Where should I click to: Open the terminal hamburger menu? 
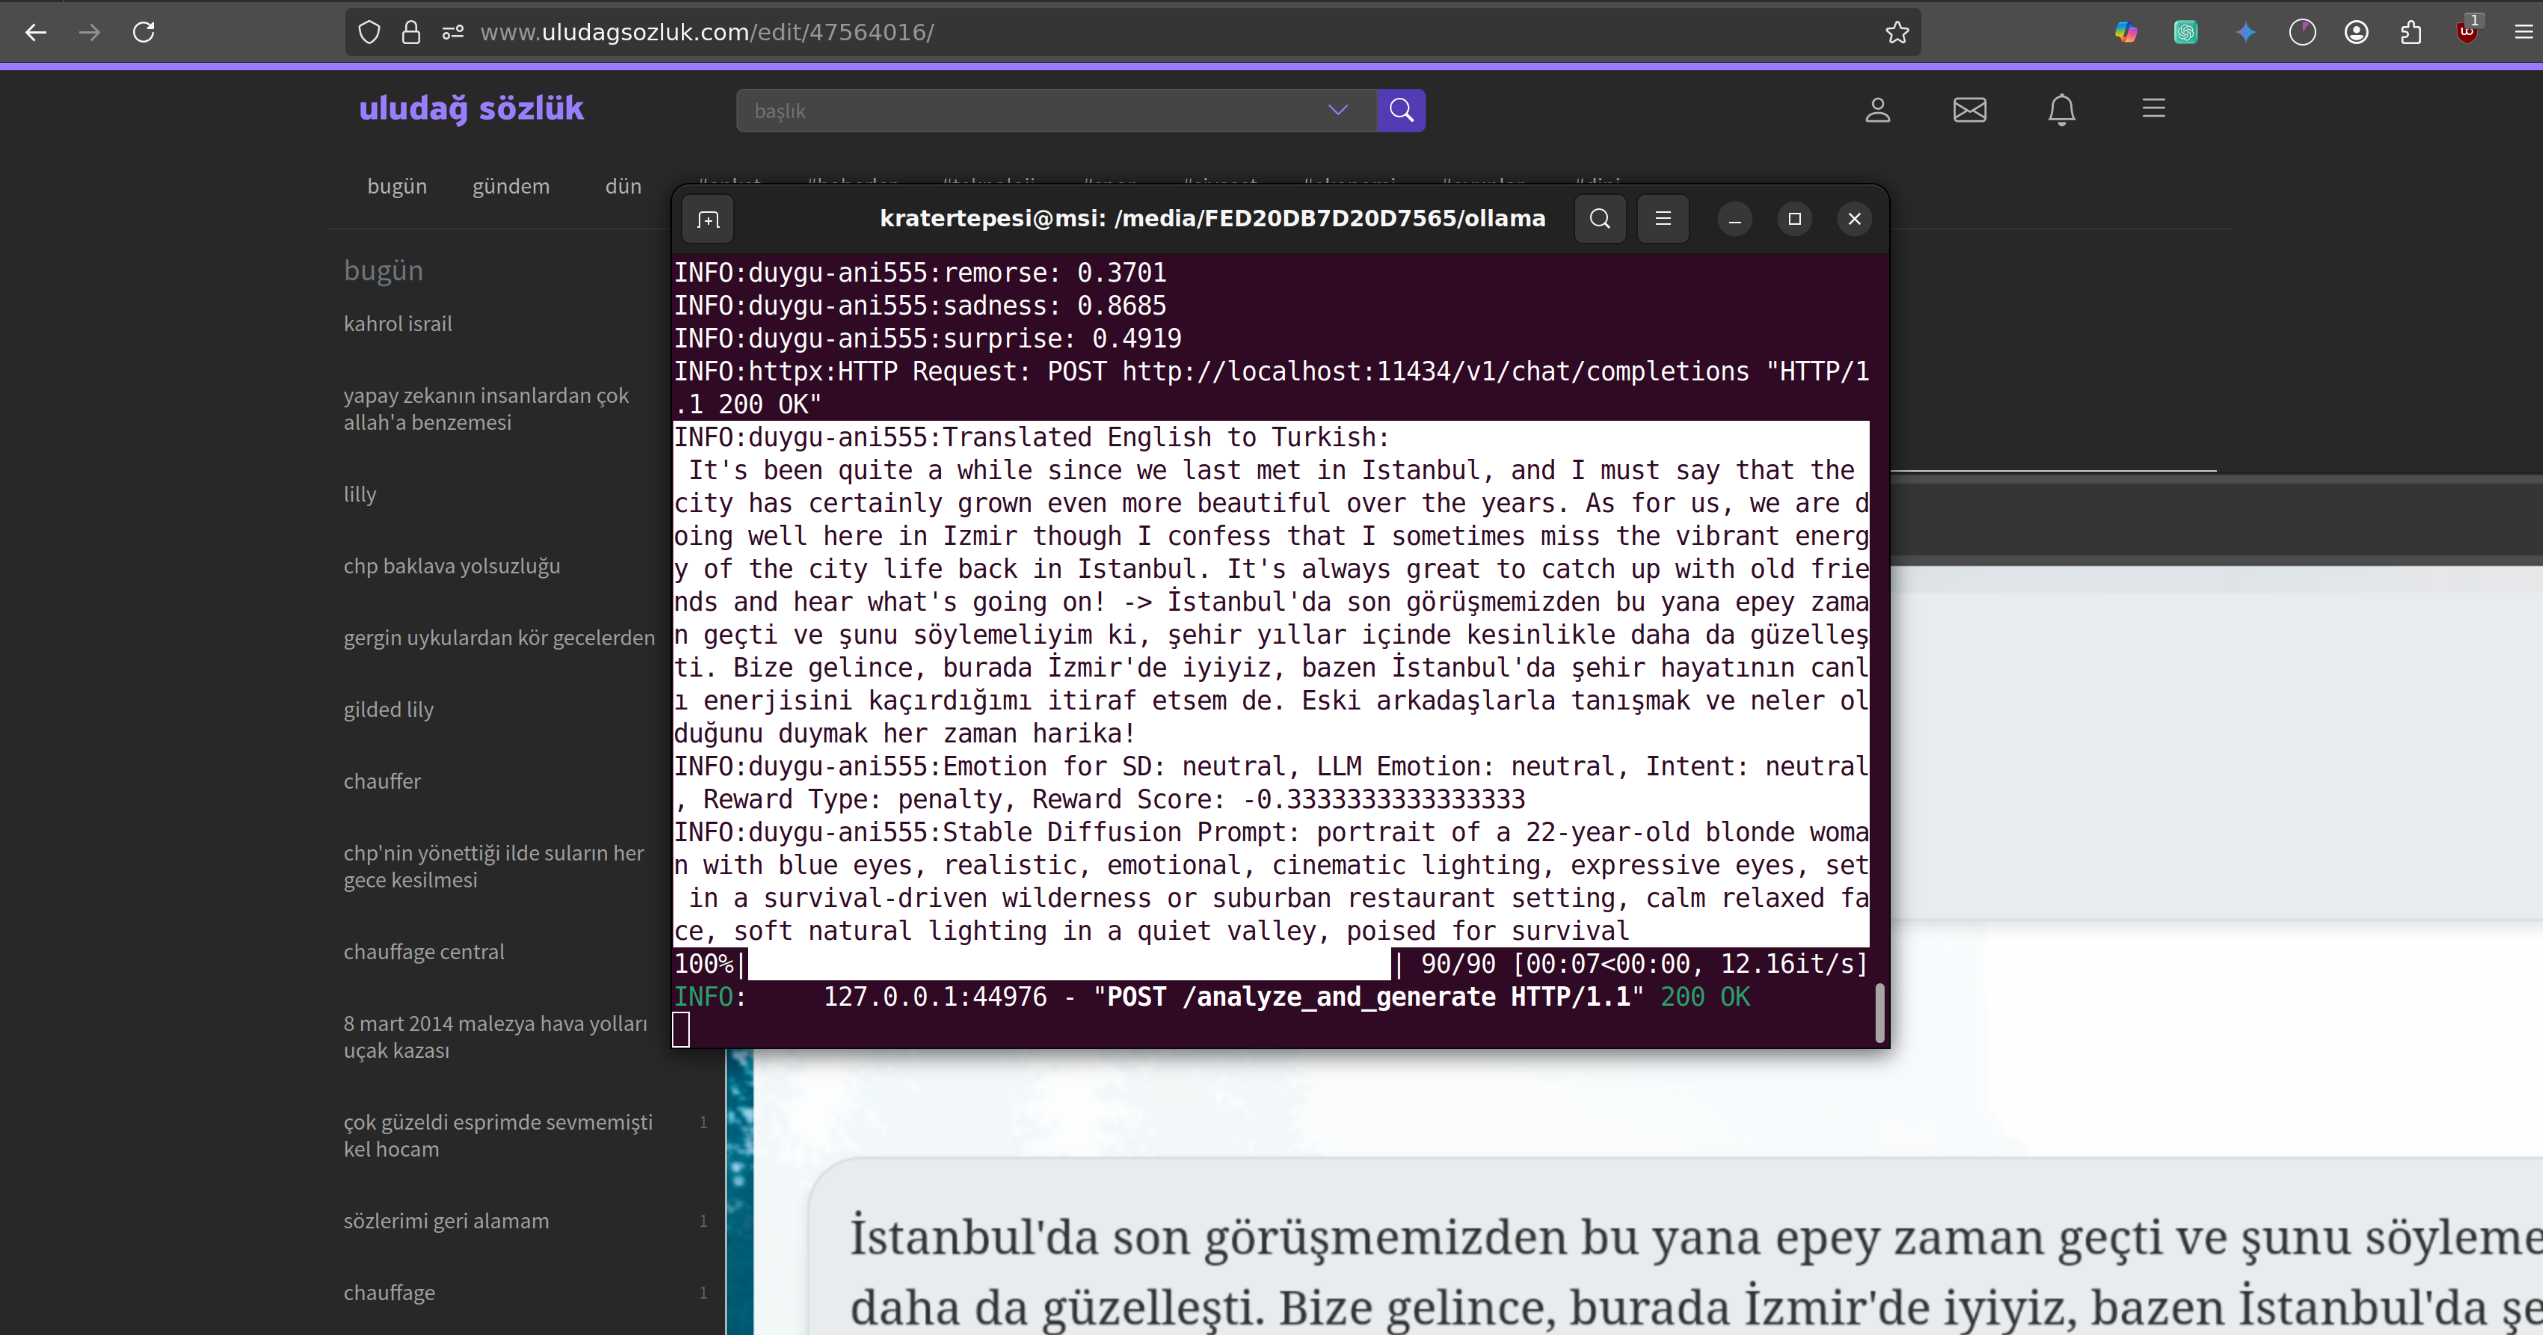(x=1663, y=219)
